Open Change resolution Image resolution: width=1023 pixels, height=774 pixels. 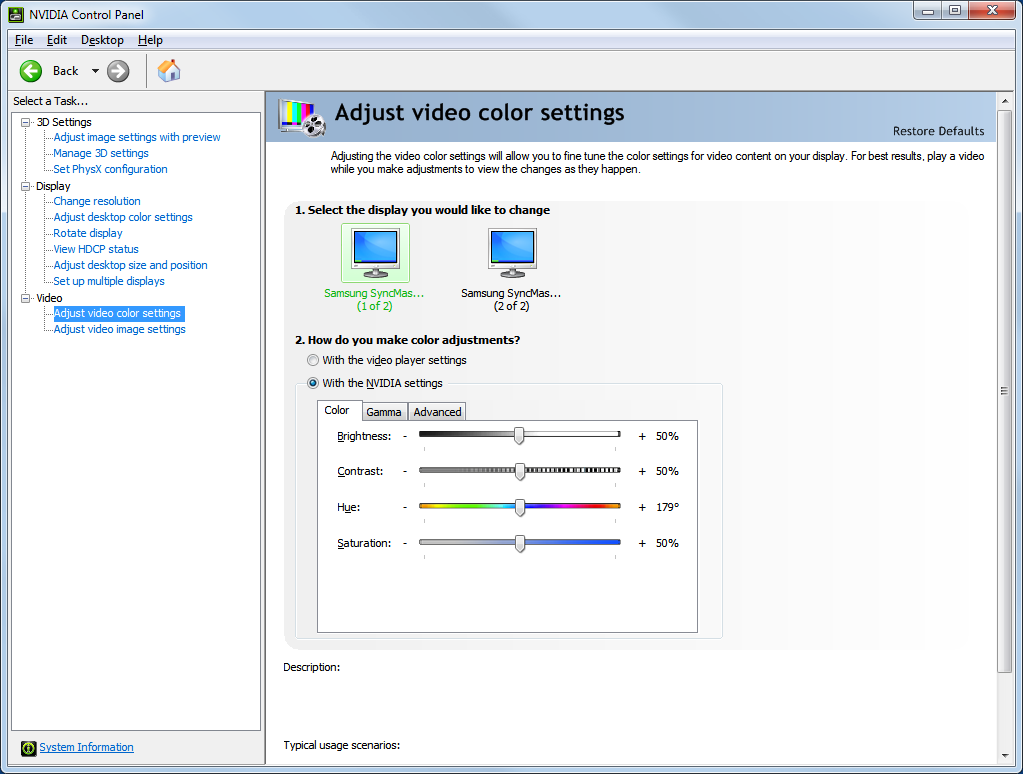97,201
